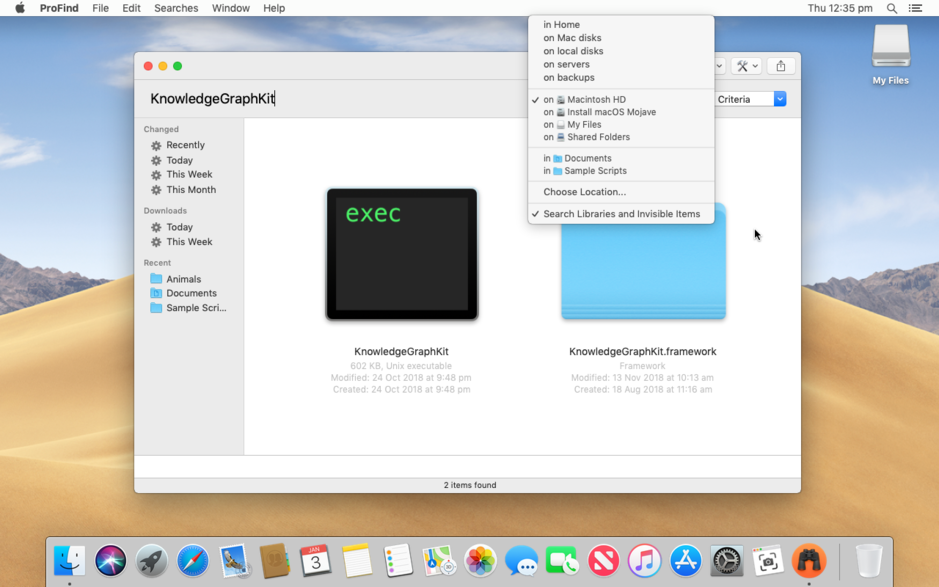The height and width of the screenshot is (587, 939).
Task: Select 'on My Files' location in the menu
Action: 621,125
